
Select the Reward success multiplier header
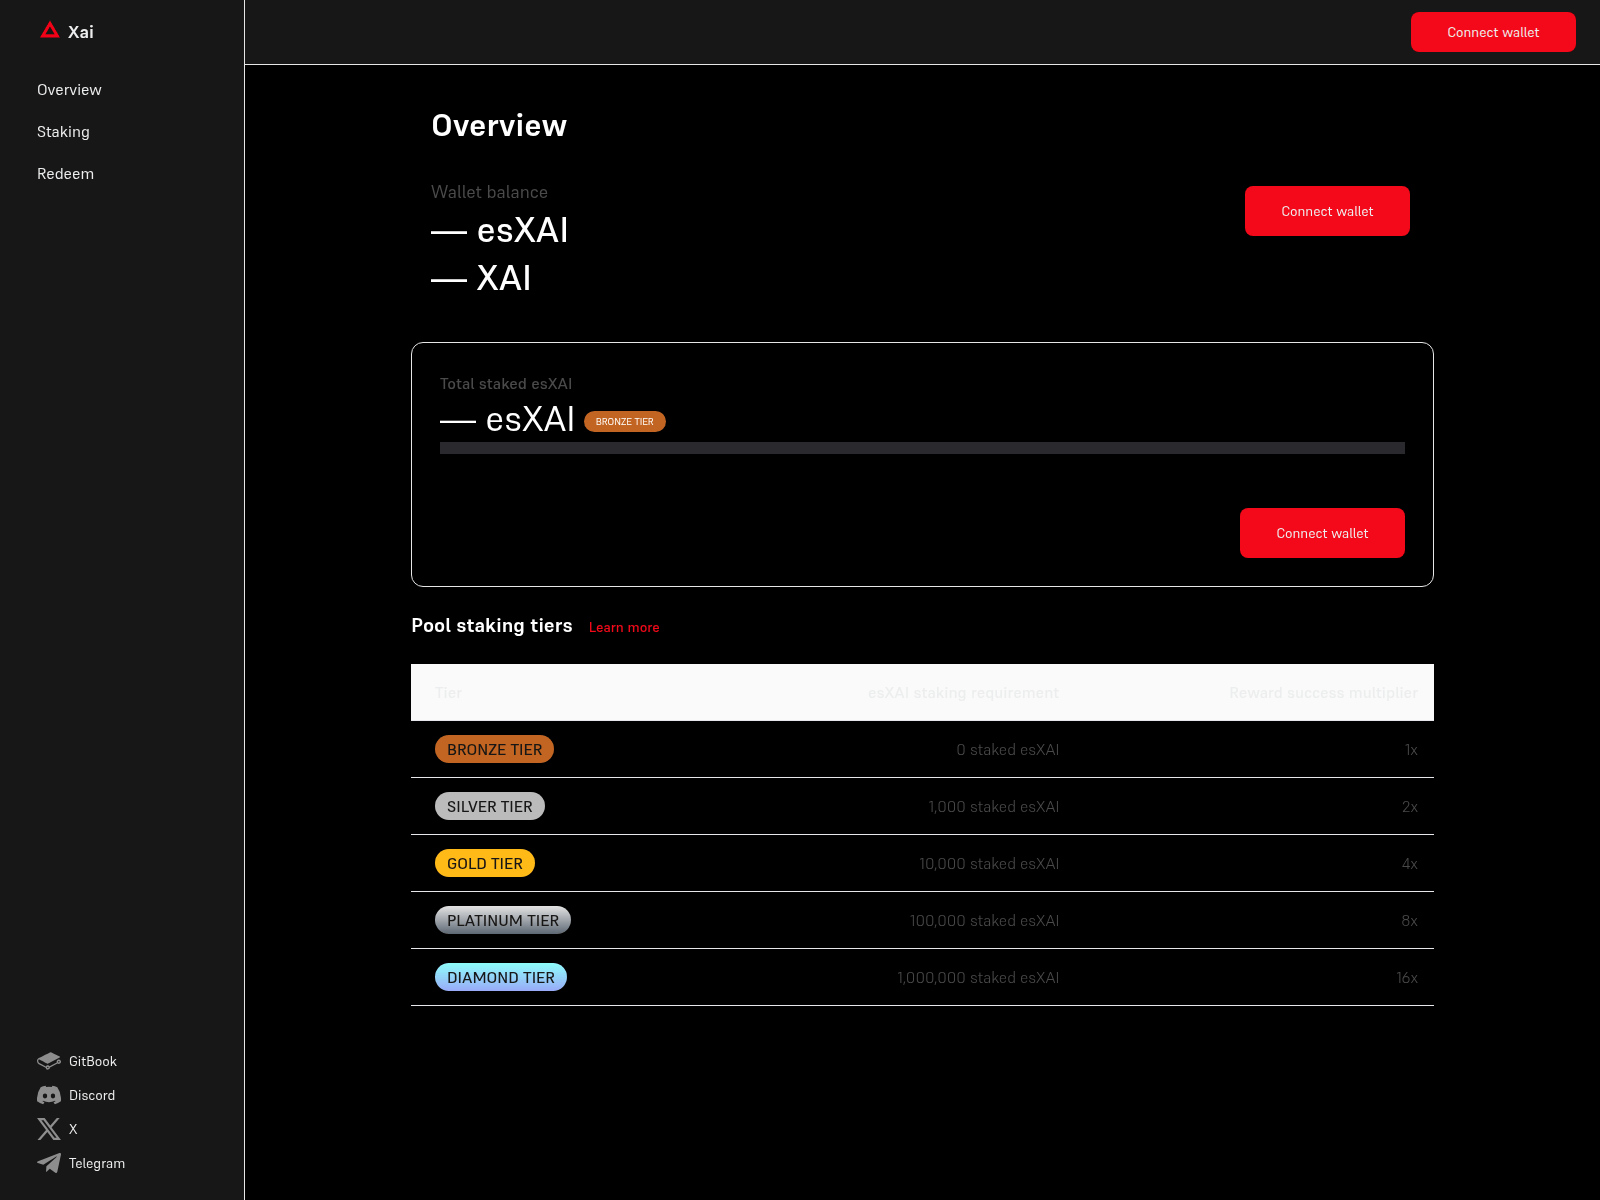pos(1322,692)
